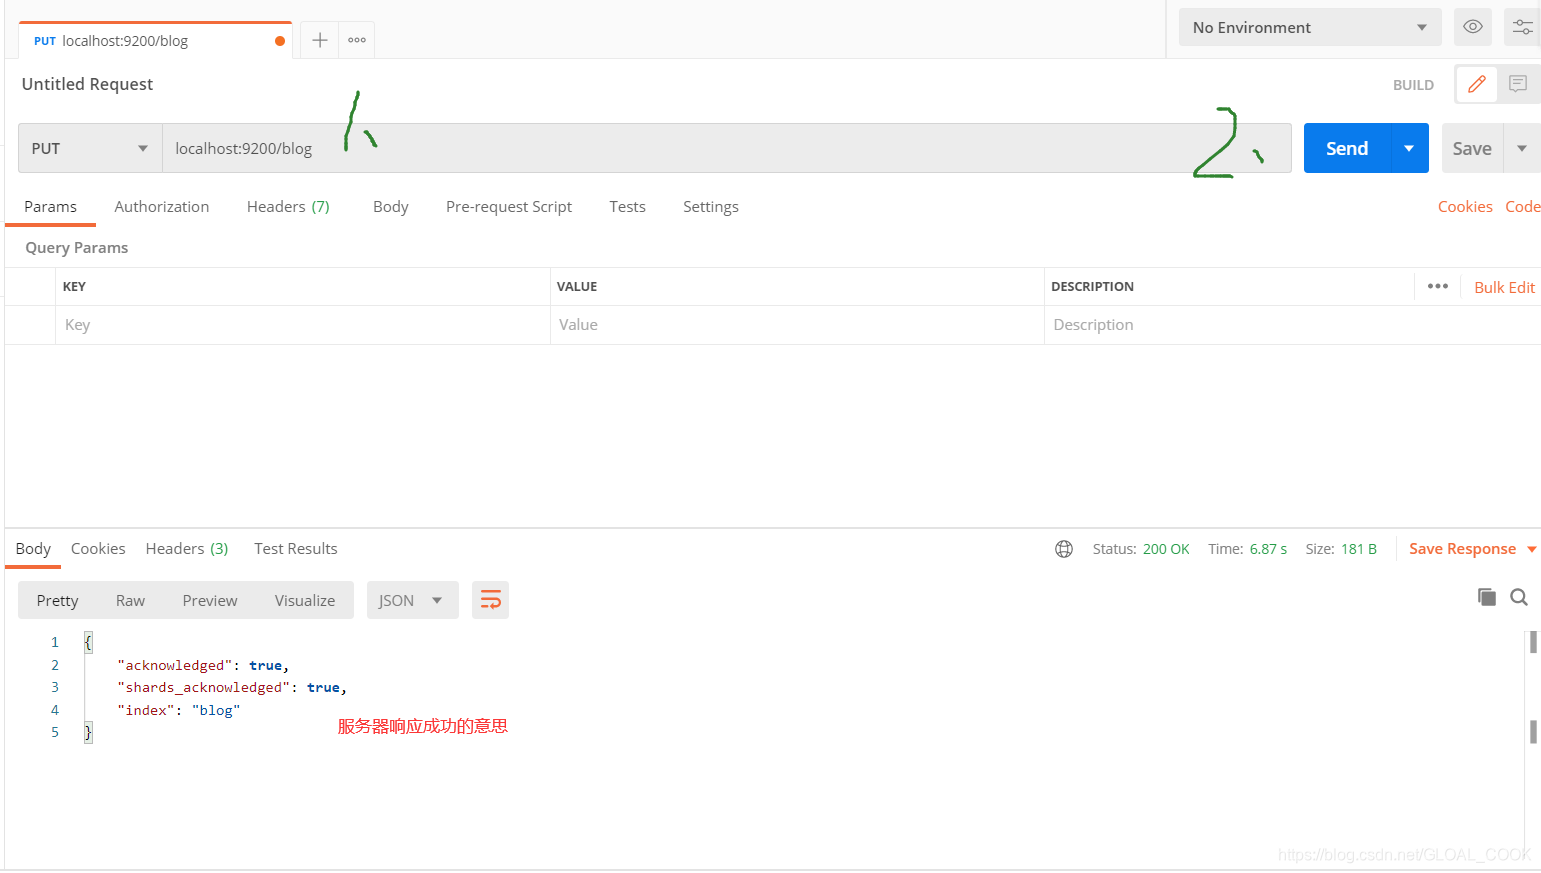Open the Headers (7) request tab

288,206
